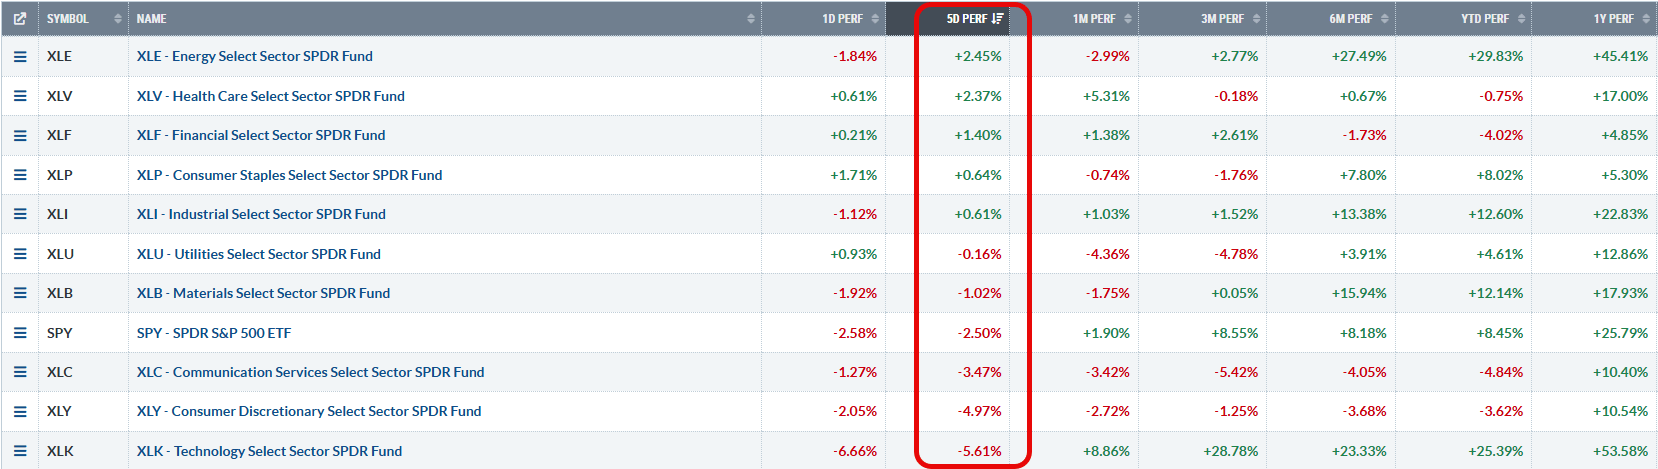
Task: Open the row menu icon for SPY
Action: (x=20, y=333)
